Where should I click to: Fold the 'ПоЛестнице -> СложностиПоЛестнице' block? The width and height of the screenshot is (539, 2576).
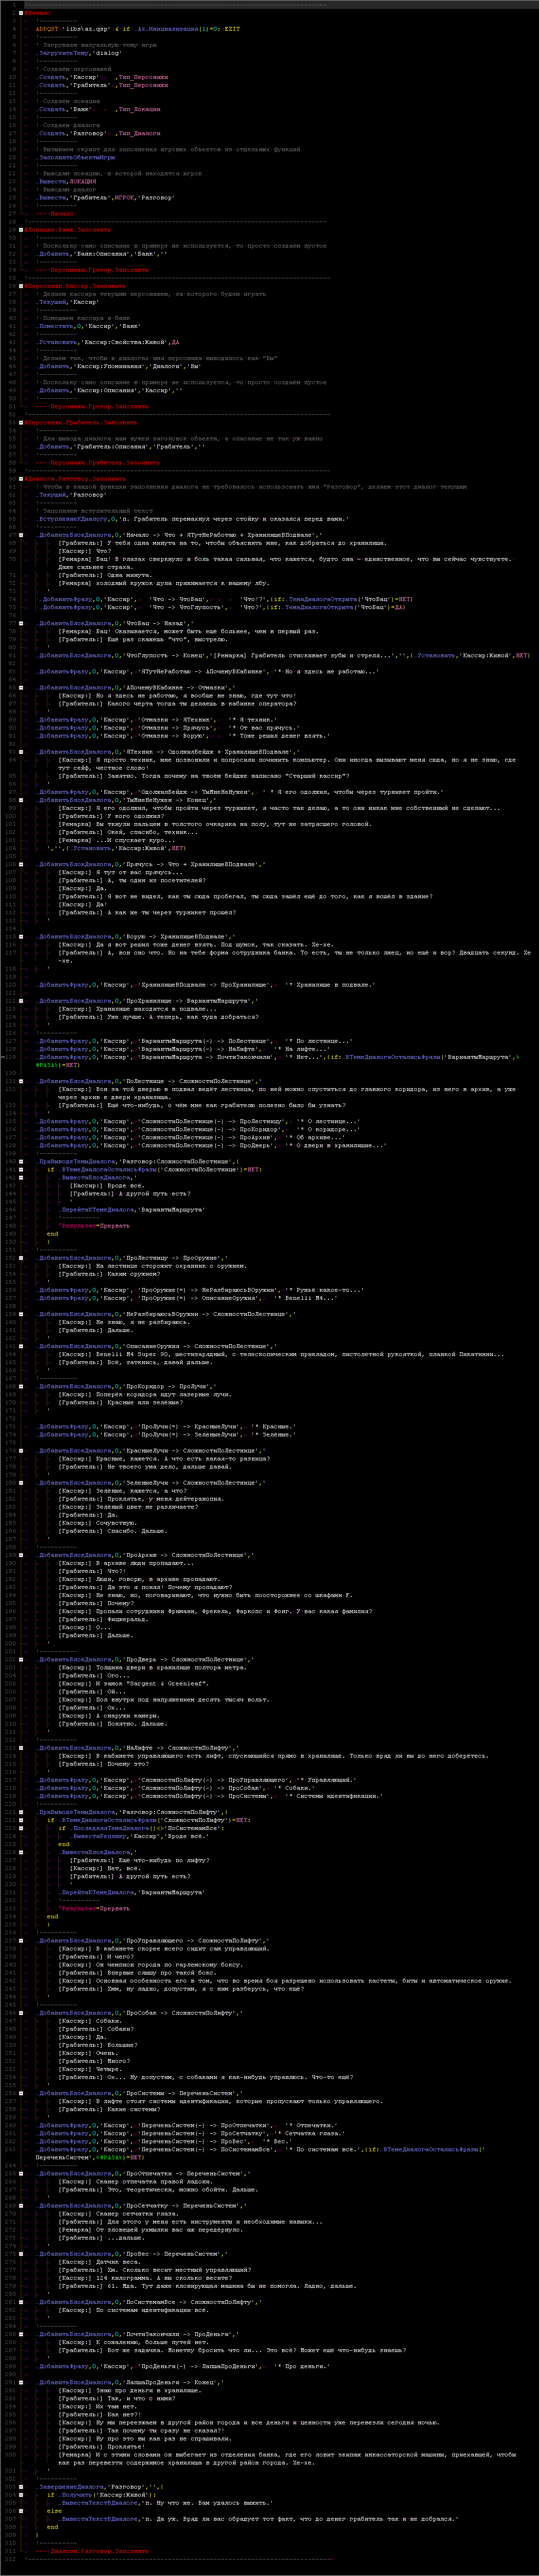click(20, 1080)
